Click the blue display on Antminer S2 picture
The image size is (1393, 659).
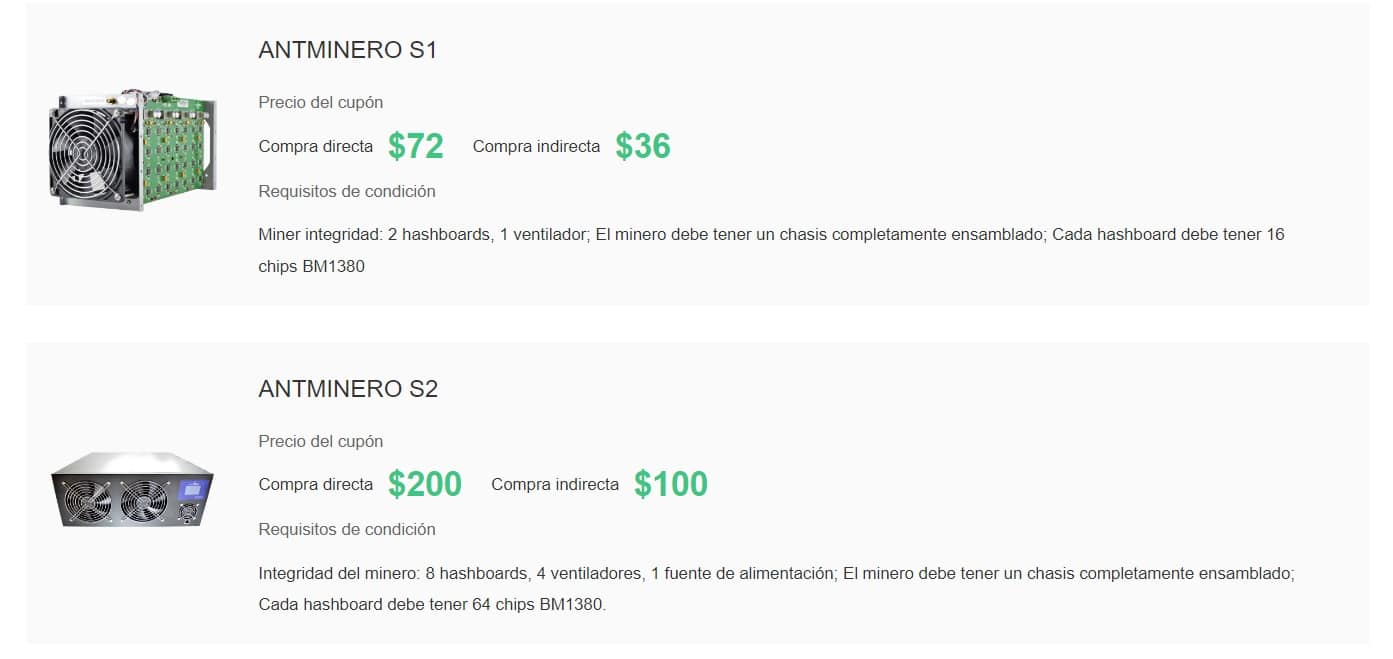(191, 490)
